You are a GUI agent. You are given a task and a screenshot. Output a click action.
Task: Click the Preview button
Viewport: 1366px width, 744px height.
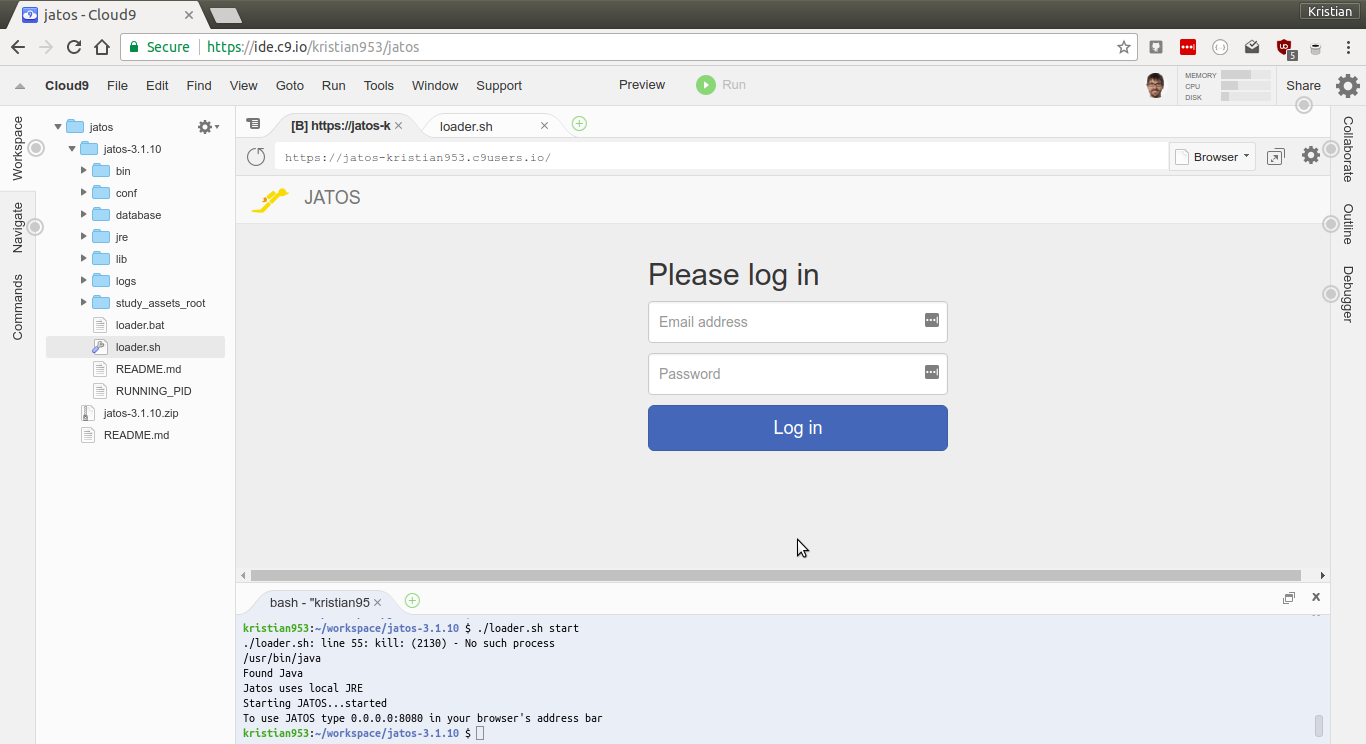coord(642,85)
